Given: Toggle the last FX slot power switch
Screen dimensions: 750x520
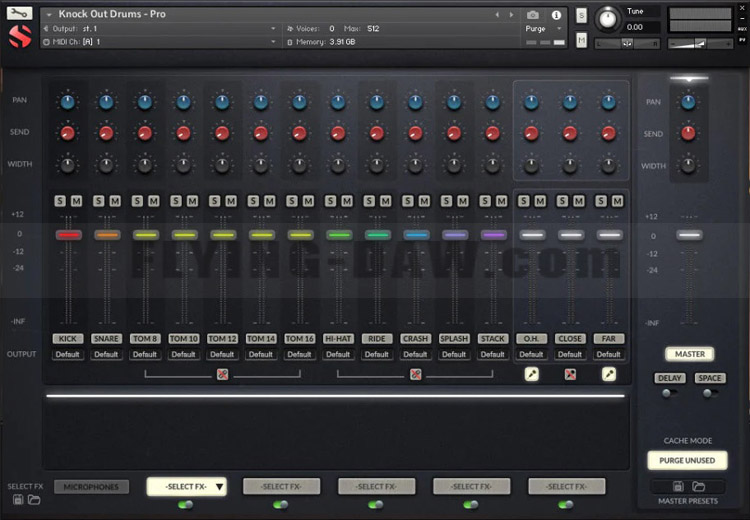Looking at the screenshot, I should [x=566, y=504].
